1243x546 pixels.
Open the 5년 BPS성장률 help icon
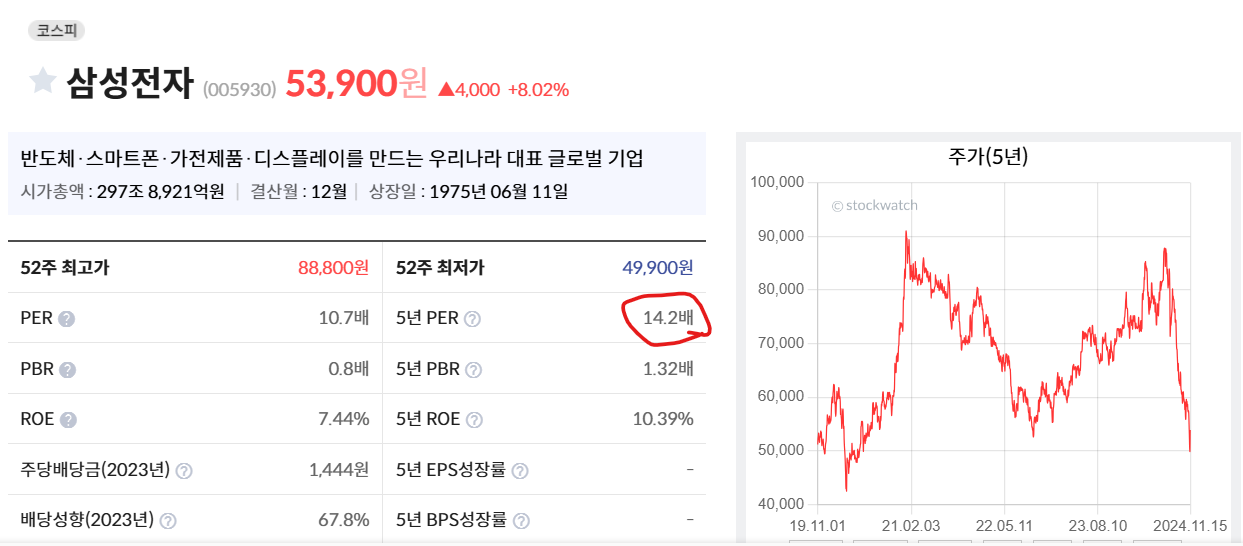point(520,521)
